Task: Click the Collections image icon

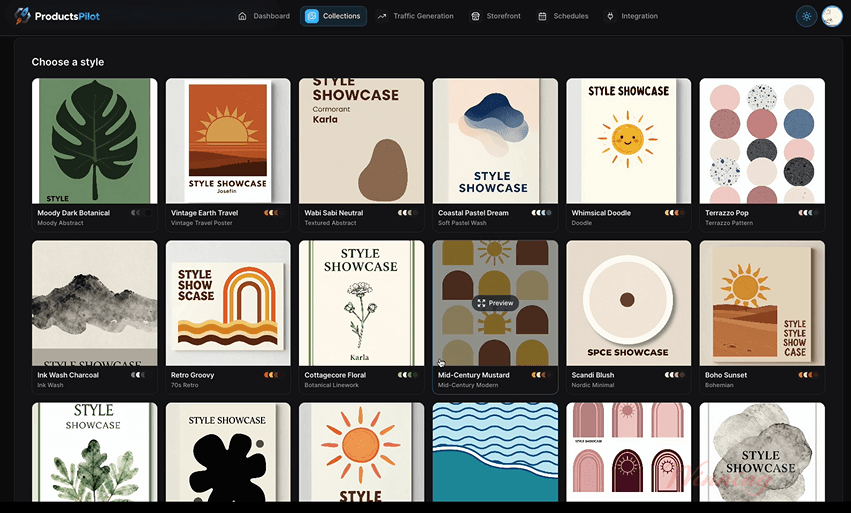Action: (x=312, y=16)
